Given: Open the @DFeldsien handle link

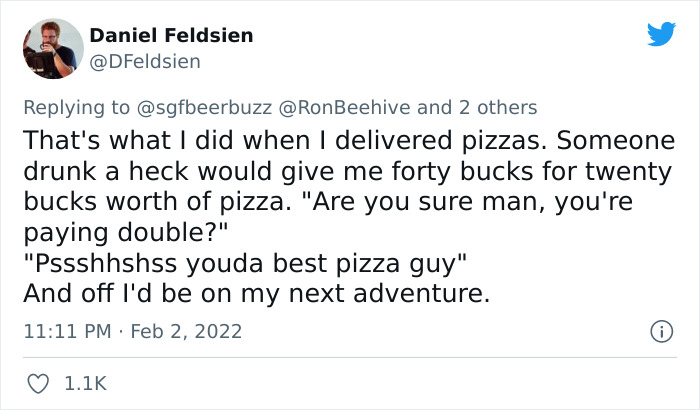Looking at the screenshot, I should point(145,62).
